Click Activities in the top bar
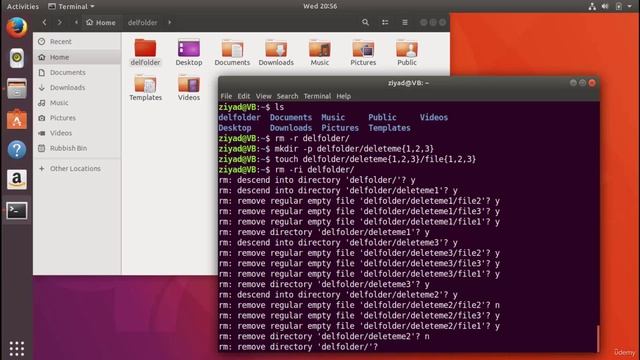The height and width of the screenshot is (360, 640). coord(23,6)
